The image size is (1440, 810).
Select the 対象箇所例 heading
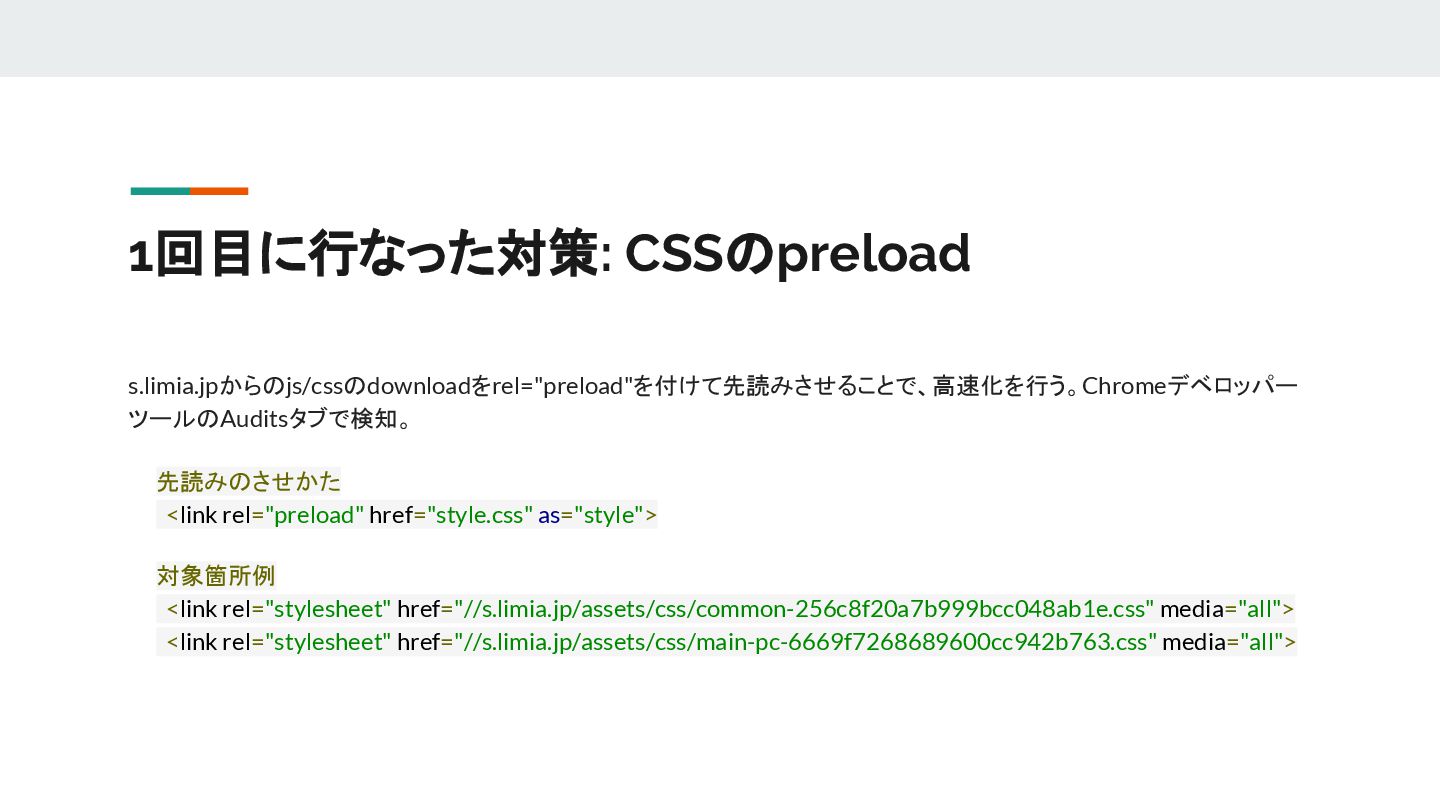pos(216,576)
